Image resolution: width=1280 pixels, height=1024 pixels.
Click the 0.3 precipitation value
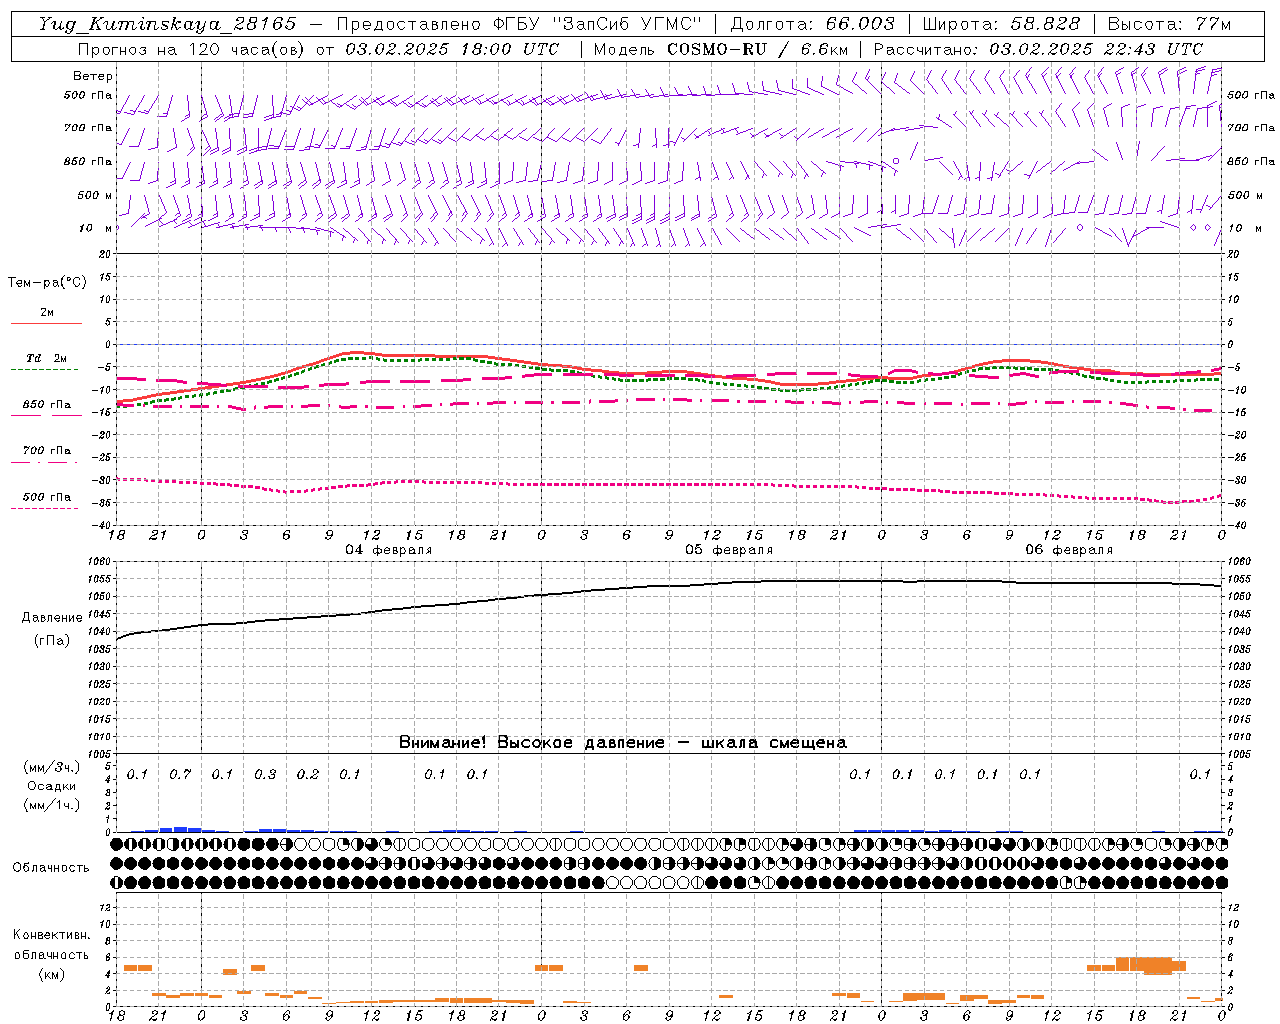[x=265, y=774]
